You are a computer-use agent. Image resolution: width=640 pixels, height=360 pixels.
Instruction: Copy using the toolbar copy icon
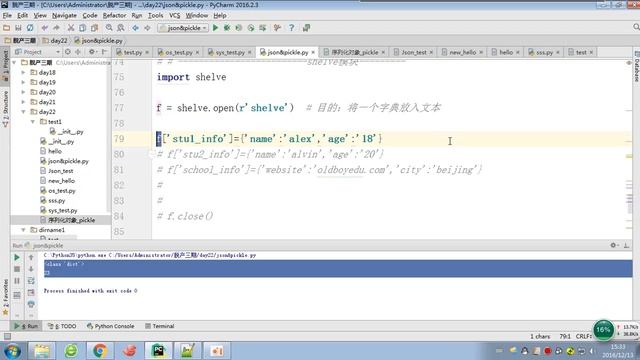[x=82, y=28]
